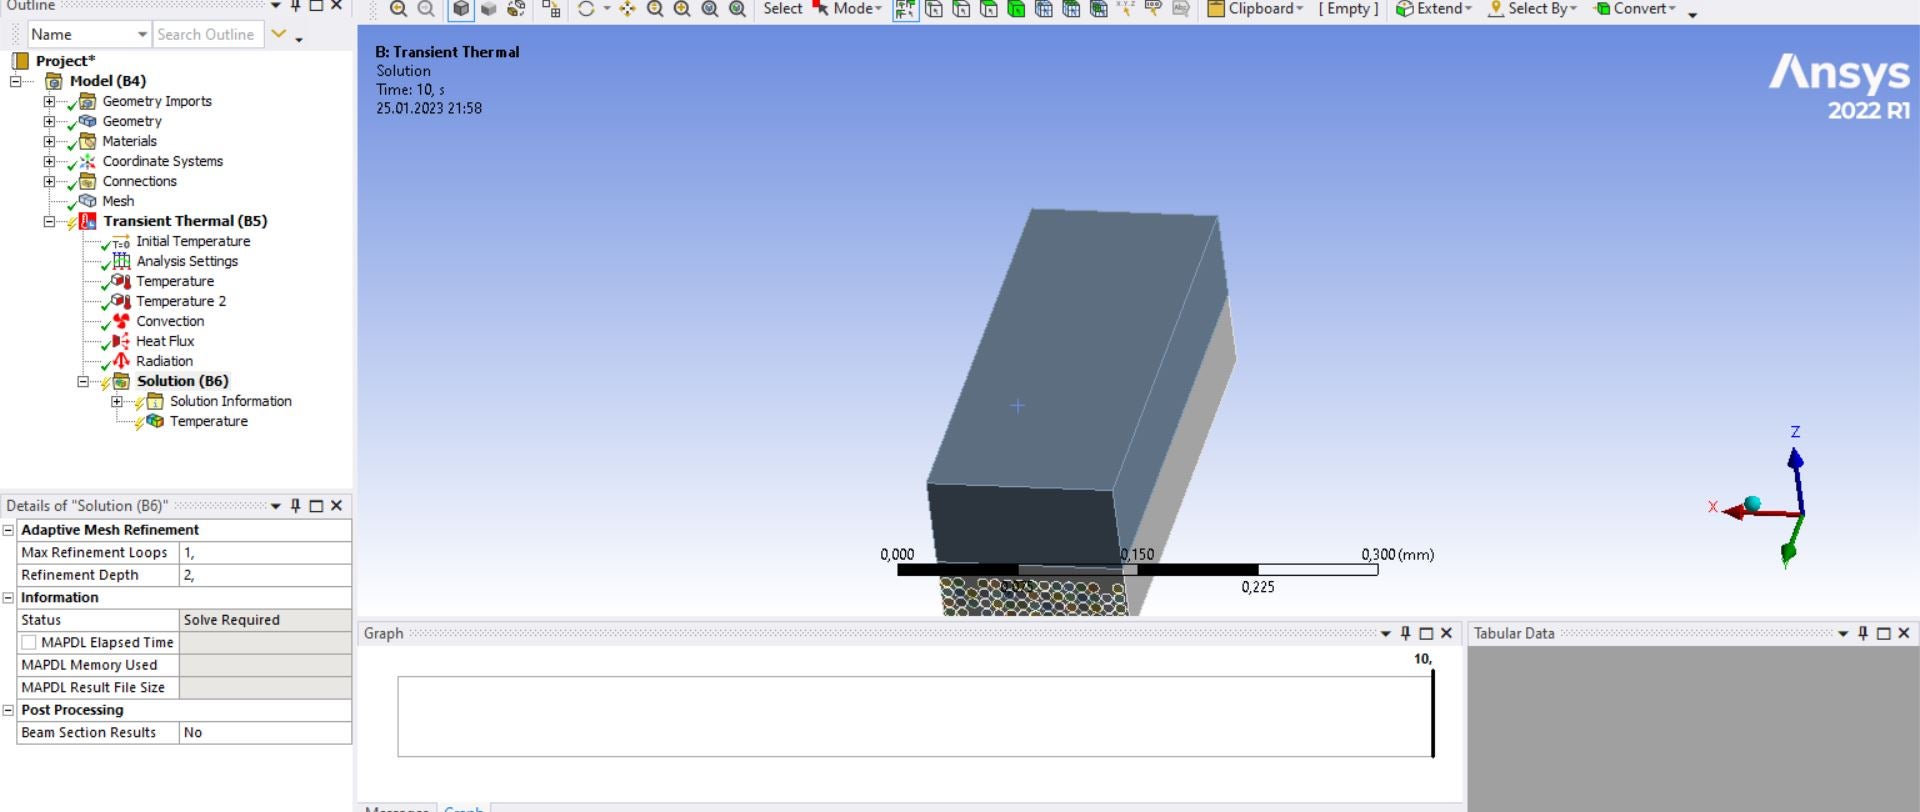Image resolution: width=1920 pixels, height=812 pixels.
Task: Click the Coordinate (XYZ) picking icon
Action: pos(1126,9)
